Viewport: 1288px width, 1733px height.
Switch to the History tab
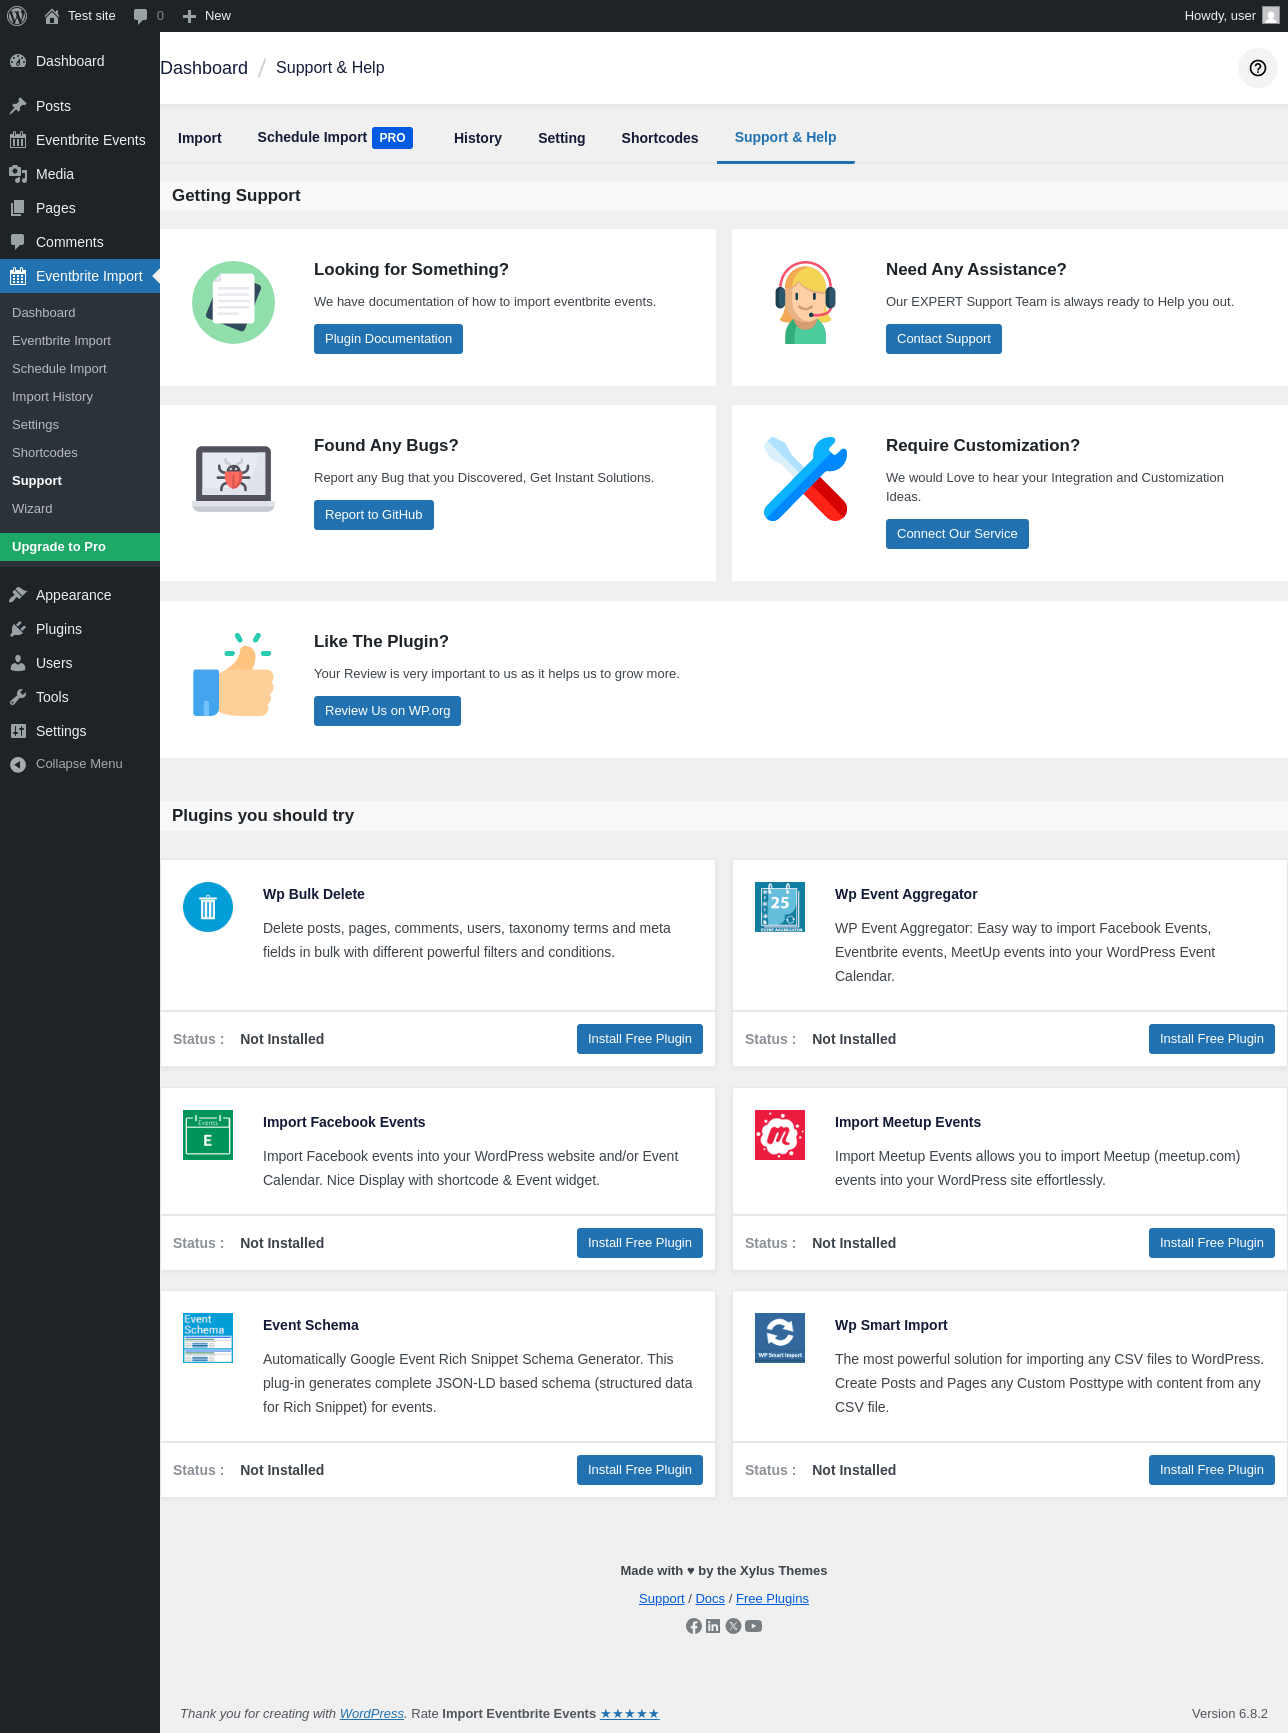click(x=478, y=138)
